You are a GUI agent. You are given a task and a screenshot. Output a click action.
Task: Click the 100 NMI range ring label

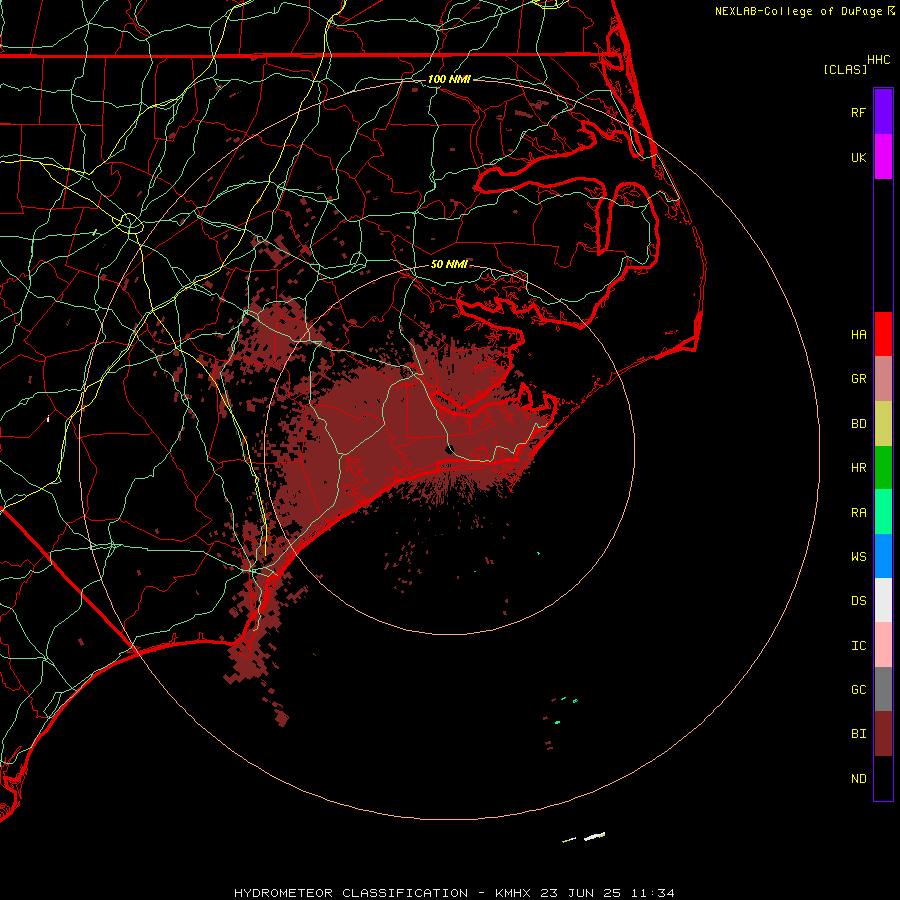449,79
